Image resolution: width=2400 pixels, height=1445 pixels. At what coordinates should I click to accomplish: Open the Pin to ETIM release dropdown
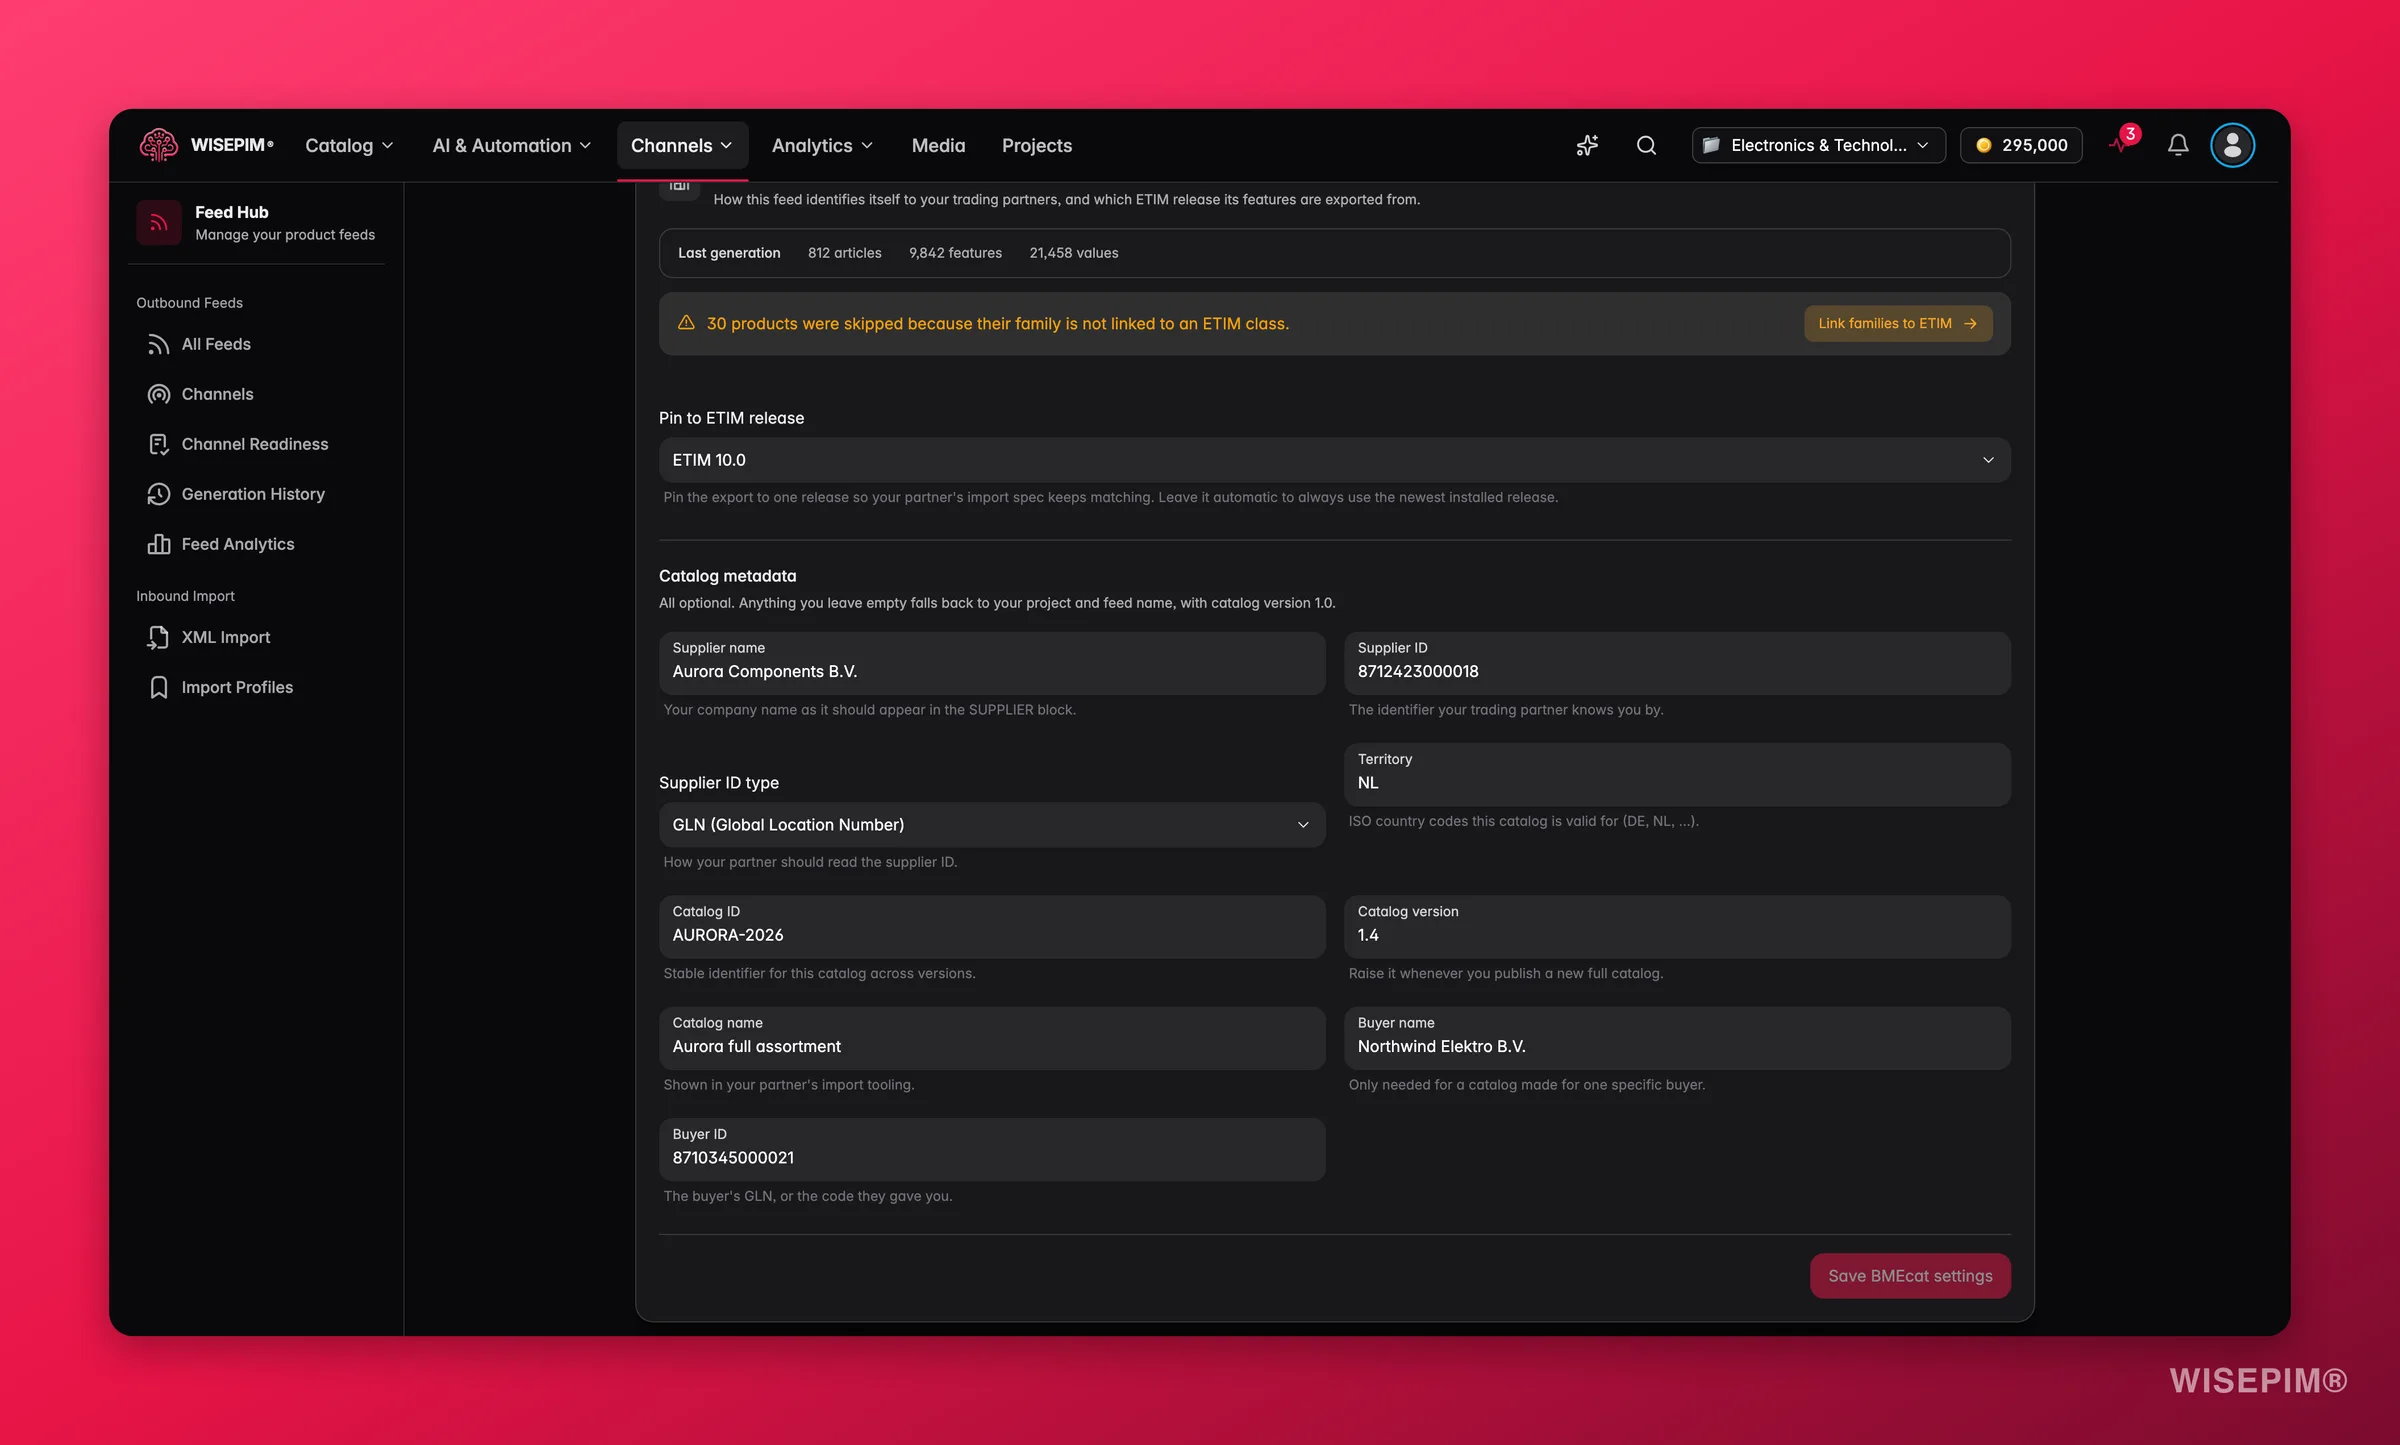1334,460
